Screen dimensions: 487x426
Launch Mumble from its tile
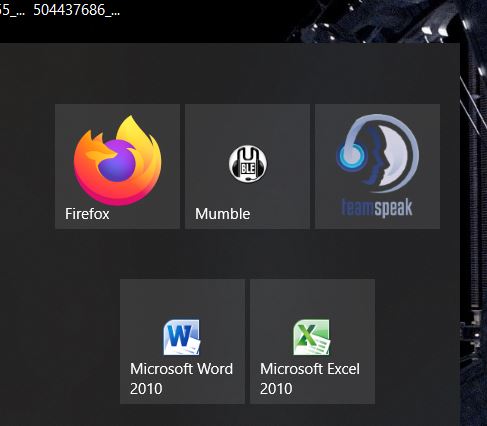247,166
